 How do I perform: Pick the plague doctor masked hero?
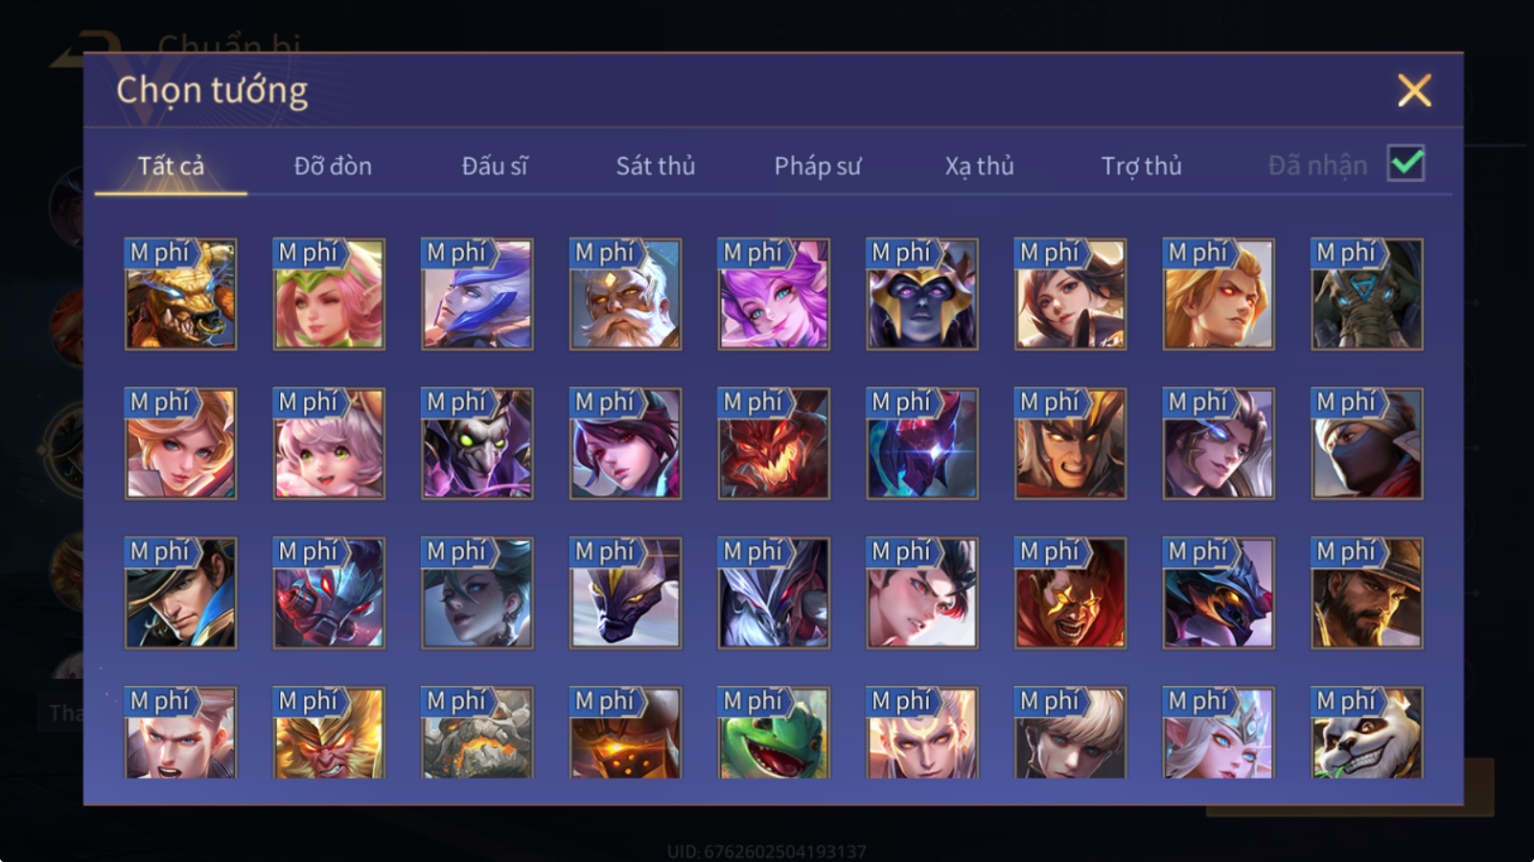tap(477, 443)
